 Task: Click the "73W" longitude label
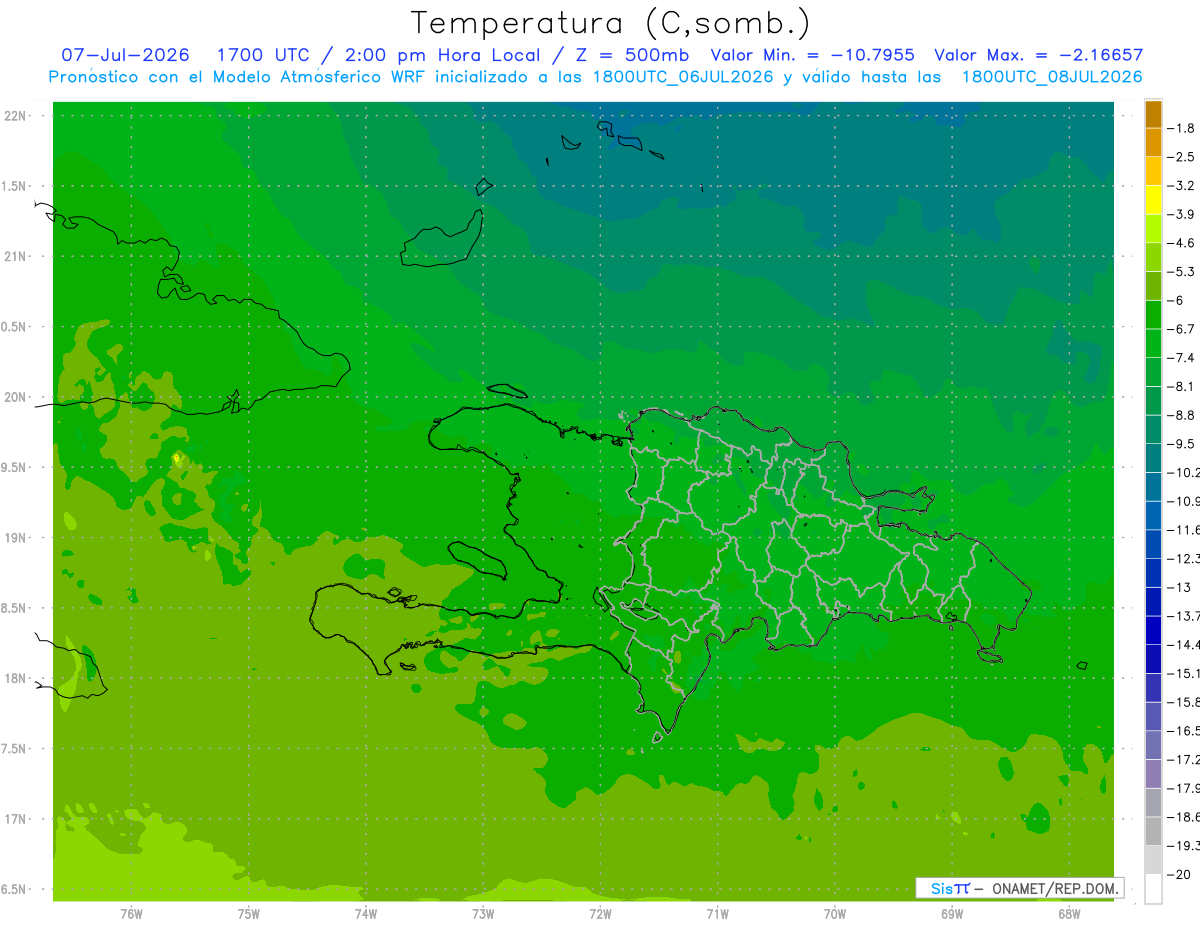coord(483,913)
